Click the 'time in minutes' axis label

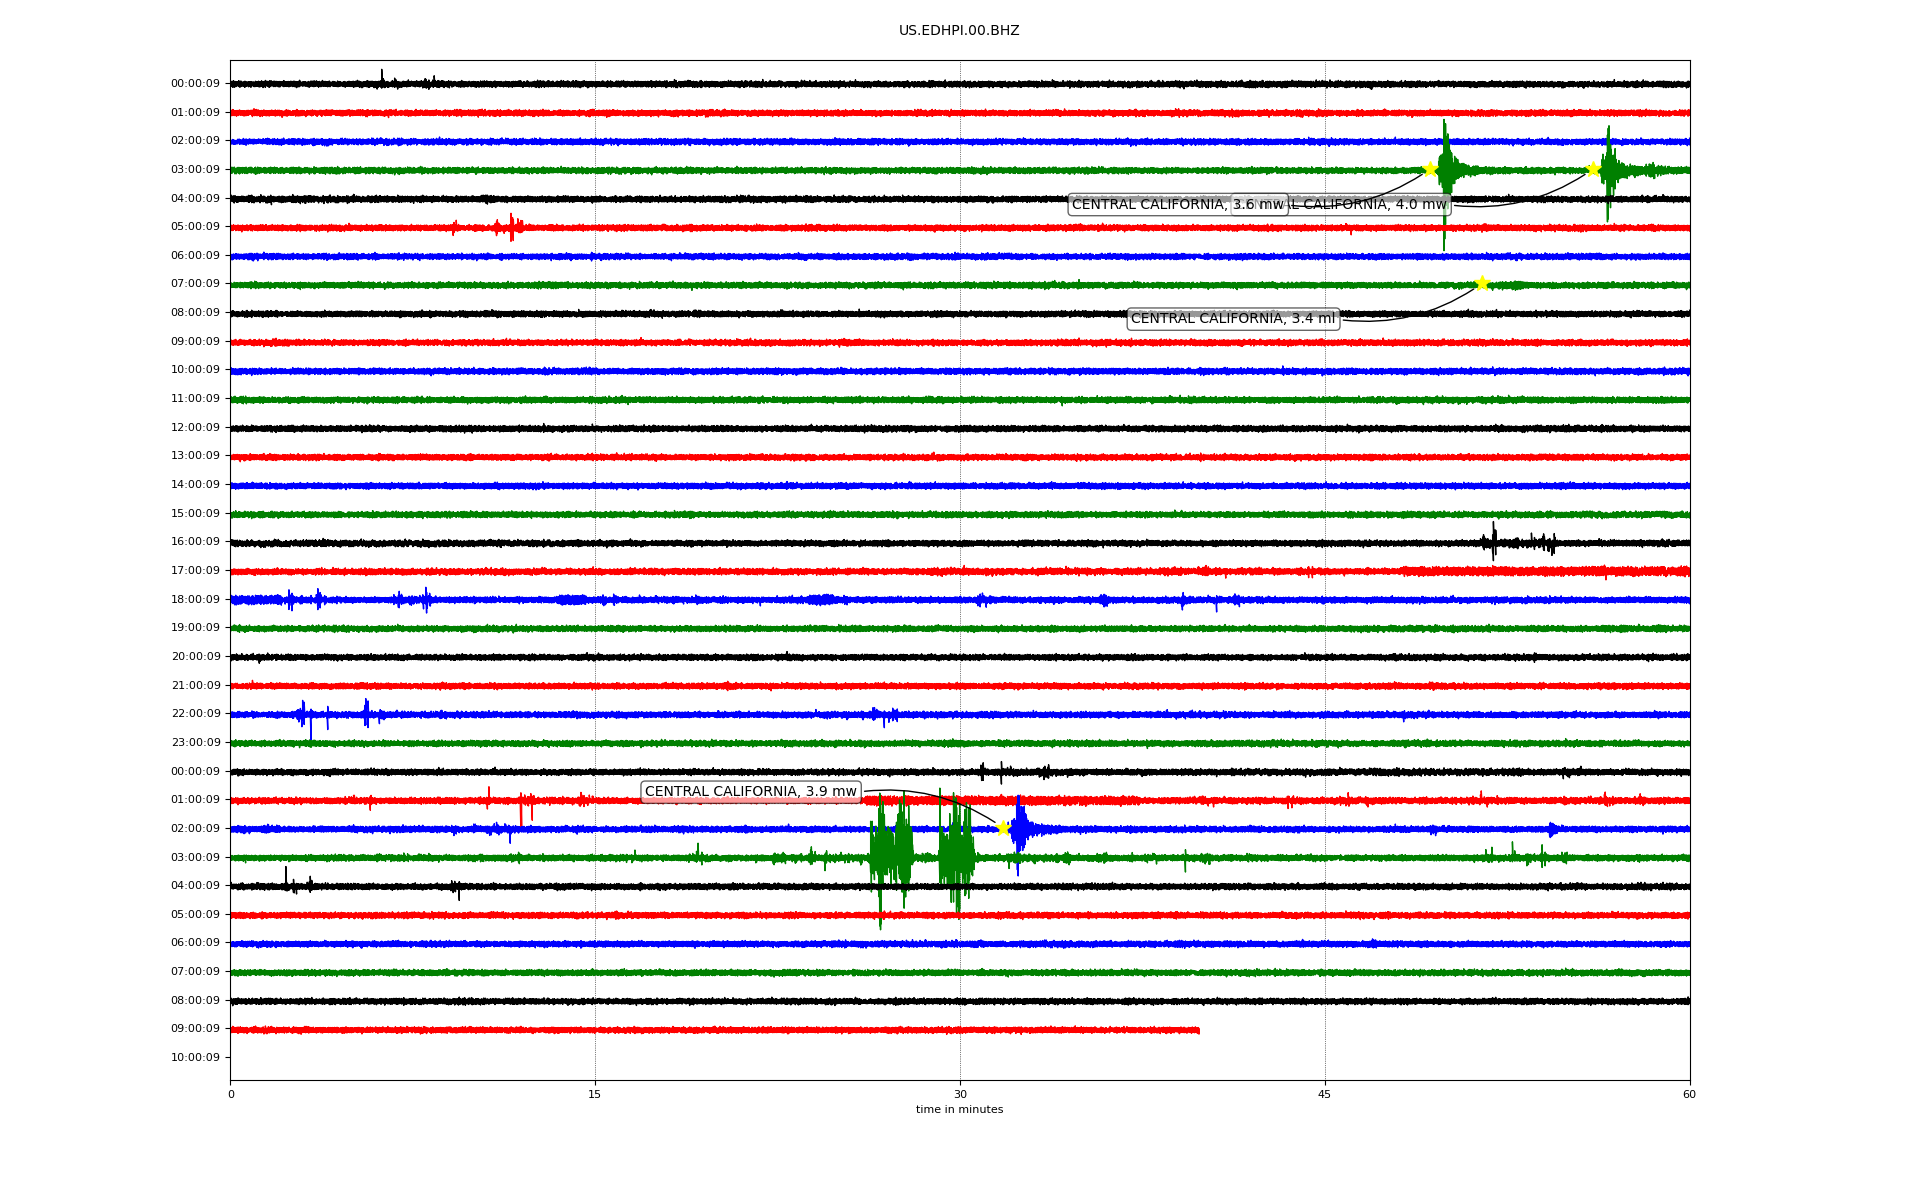(958, 1109)
